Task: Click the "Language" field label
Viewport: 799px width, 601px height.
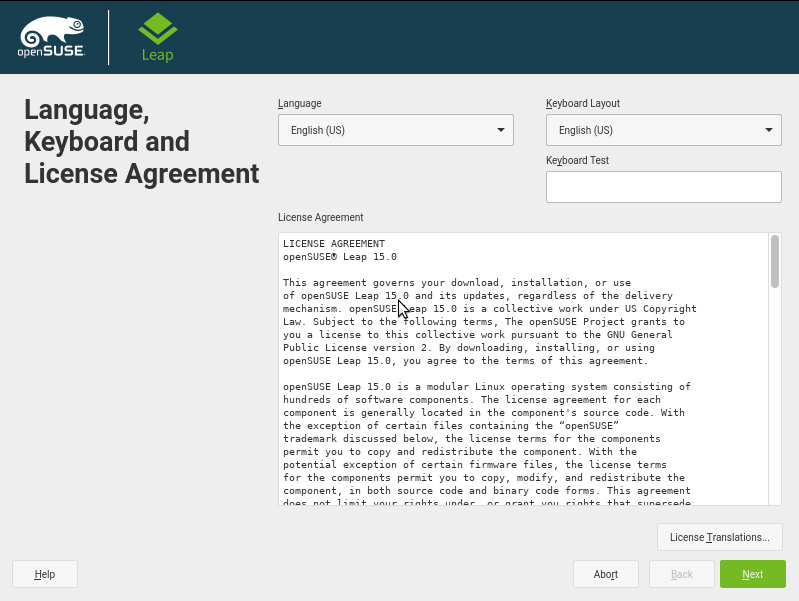Action: 300,103
